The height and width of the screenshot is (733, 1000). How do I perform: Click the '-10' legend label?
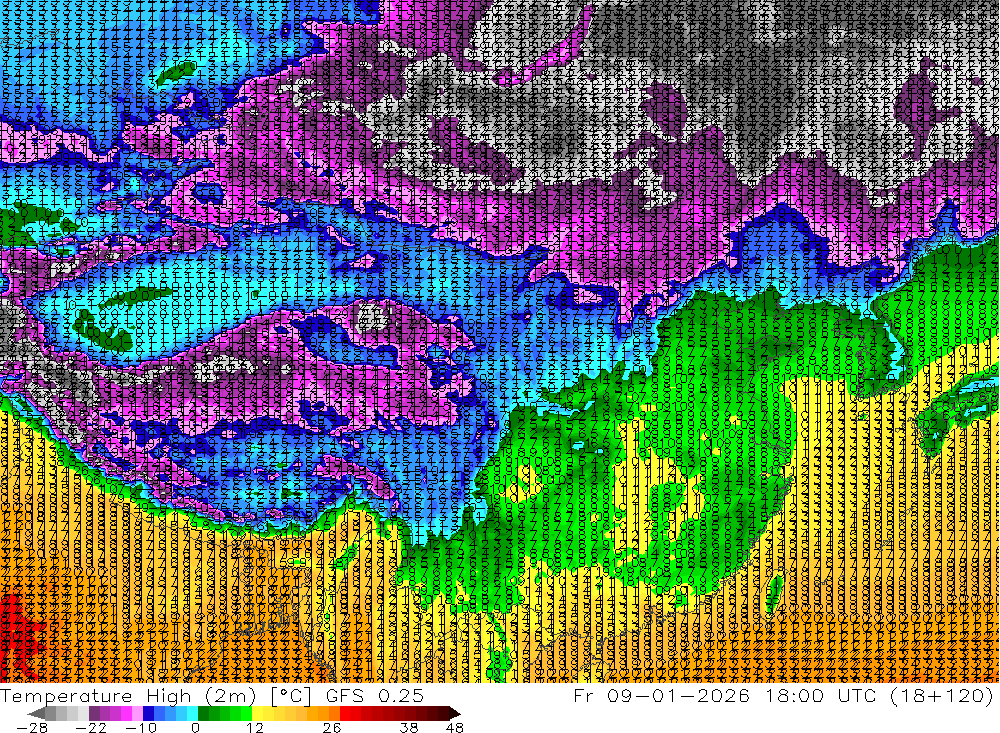[141, 727]
